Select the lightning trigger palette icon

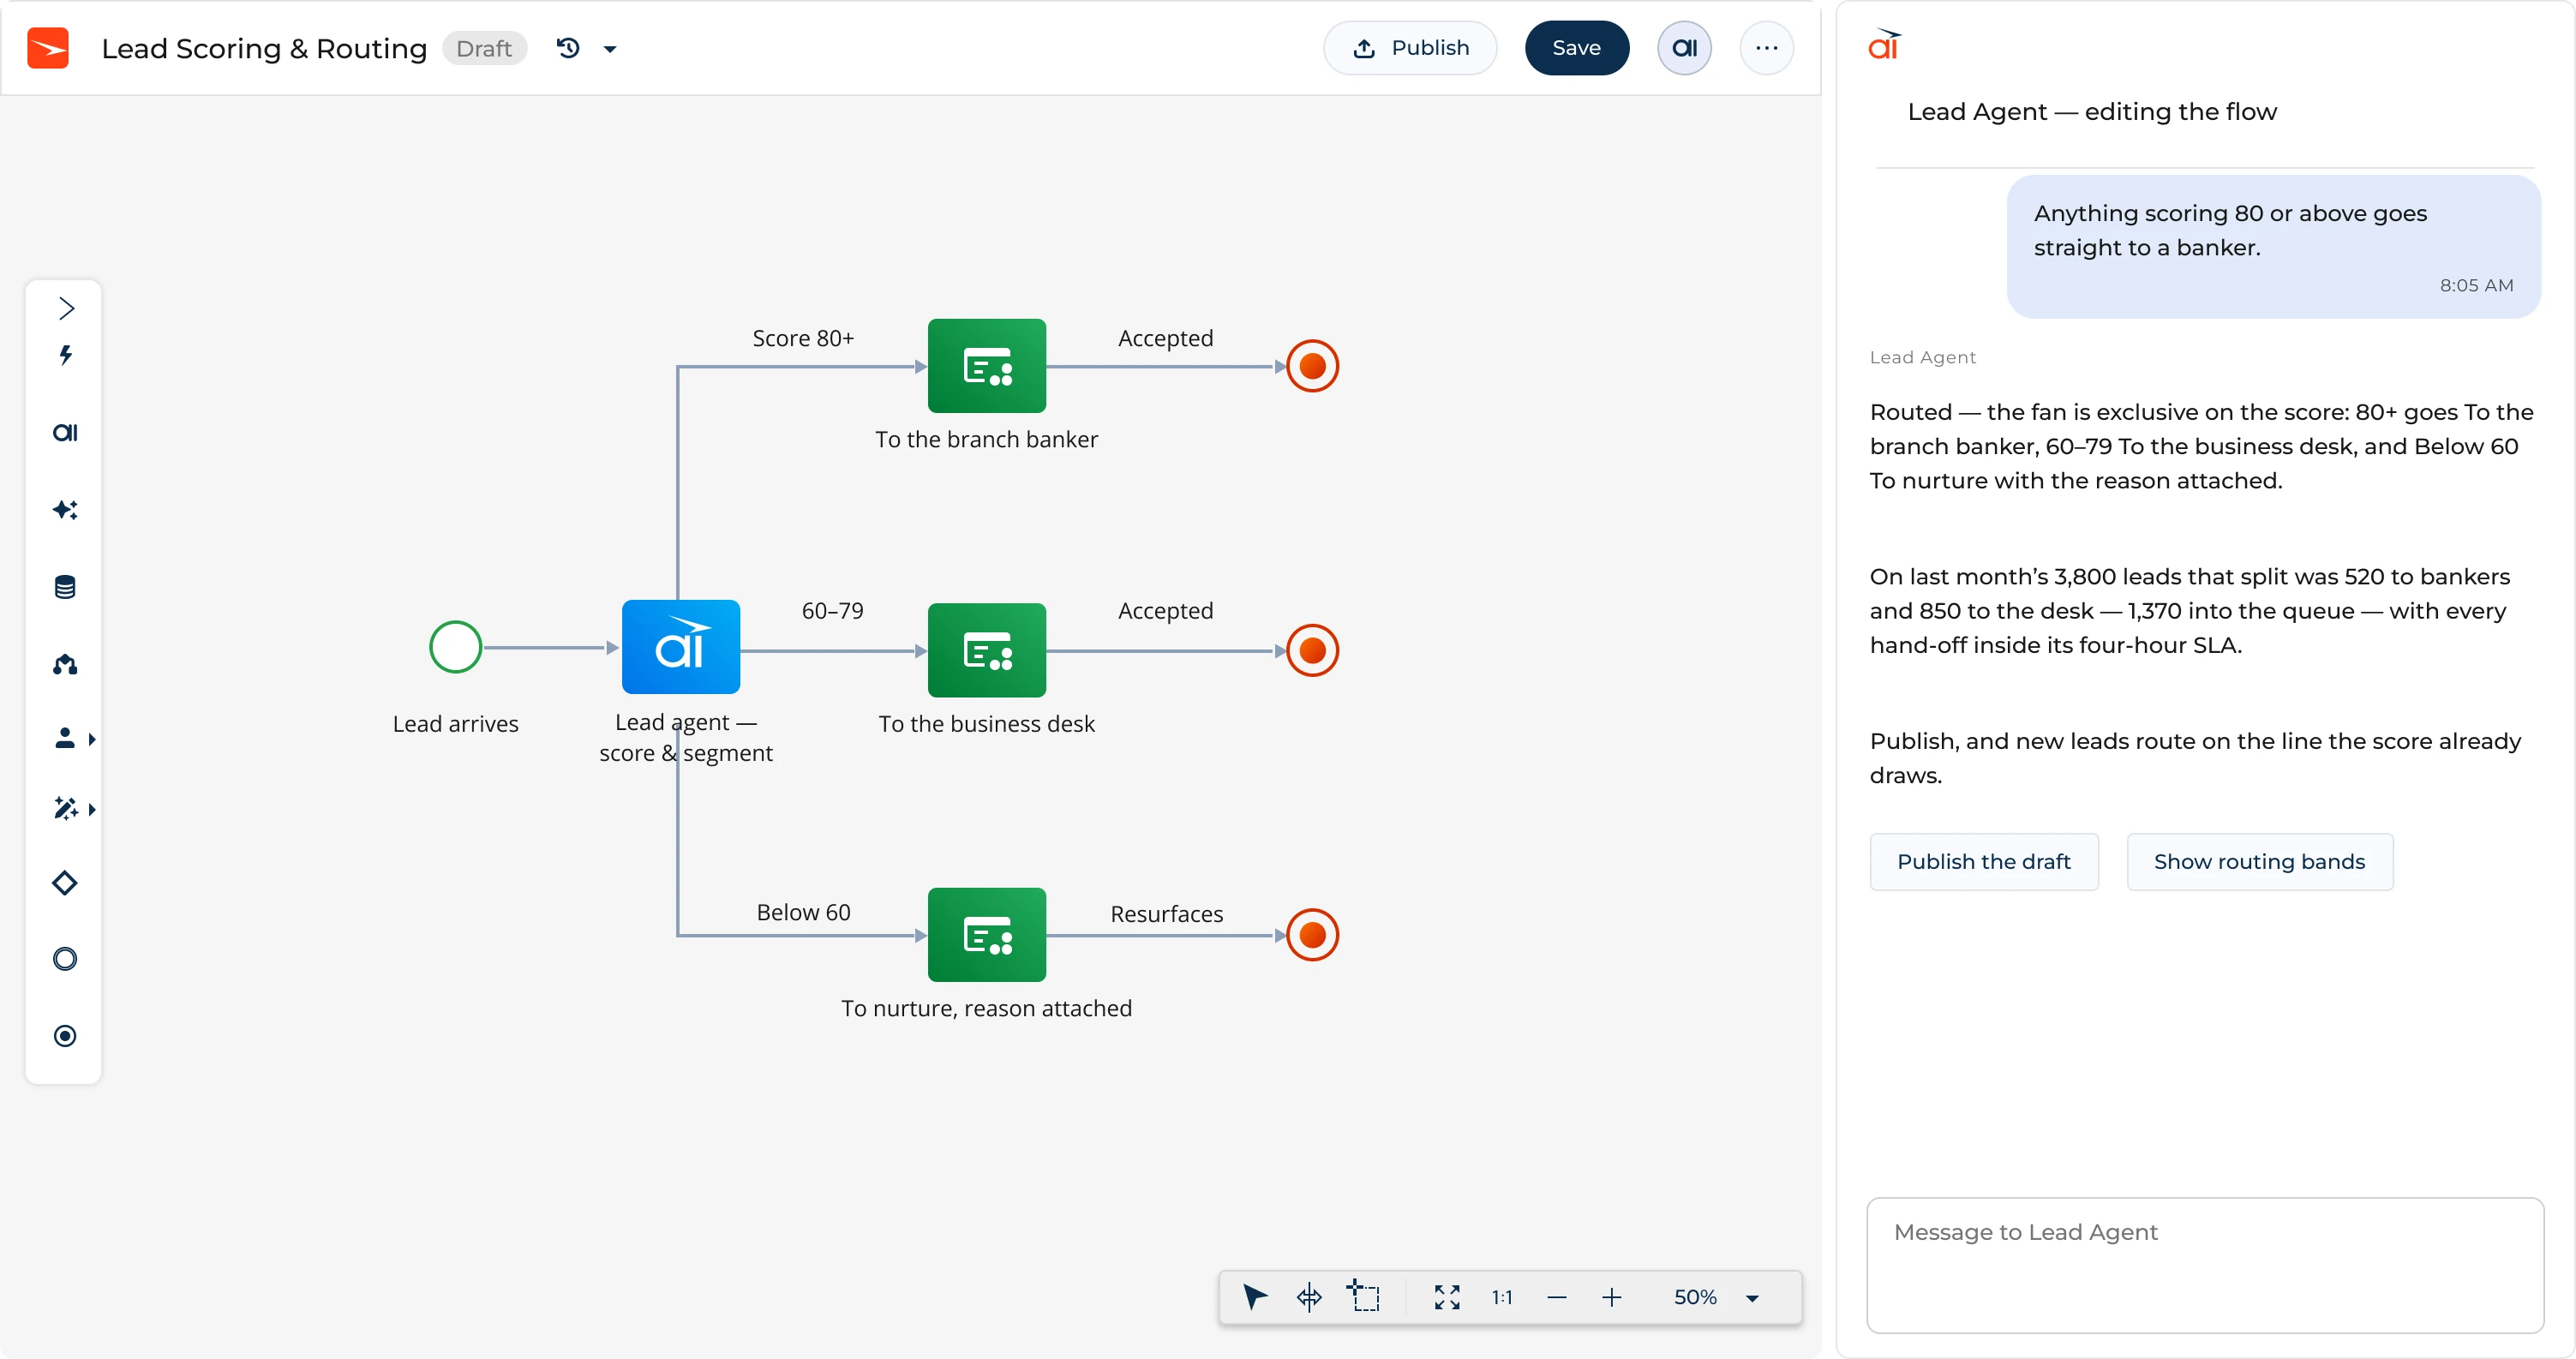coord(66,355)
